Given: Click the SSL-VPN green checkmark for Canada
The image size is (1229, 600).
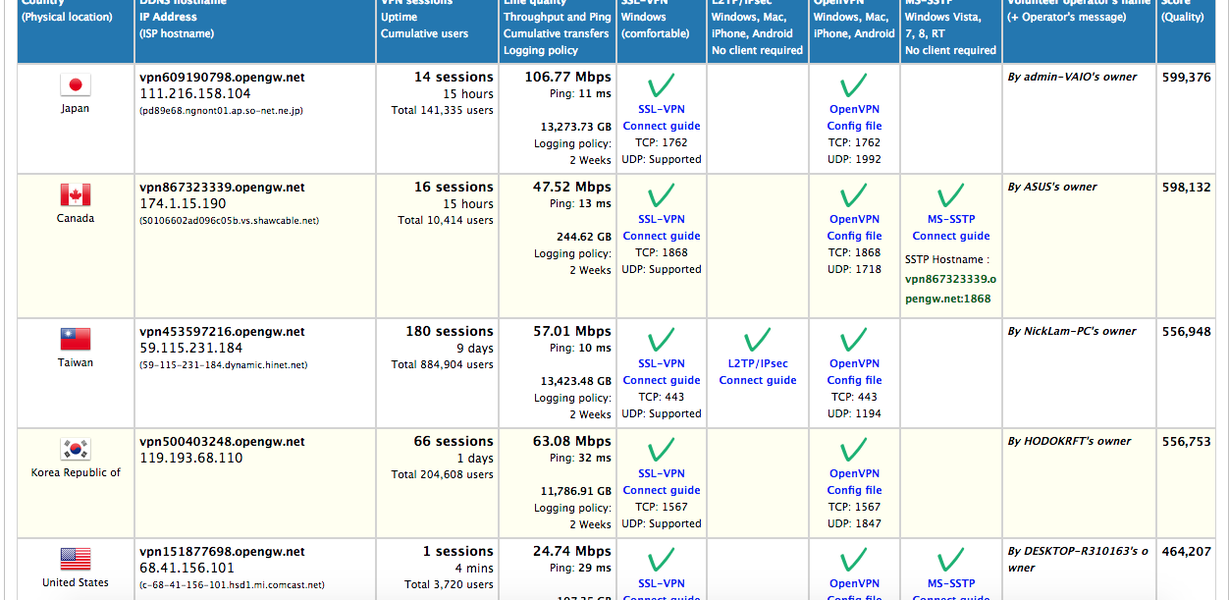Looking at the screenshot, I should tap(661, 195).
